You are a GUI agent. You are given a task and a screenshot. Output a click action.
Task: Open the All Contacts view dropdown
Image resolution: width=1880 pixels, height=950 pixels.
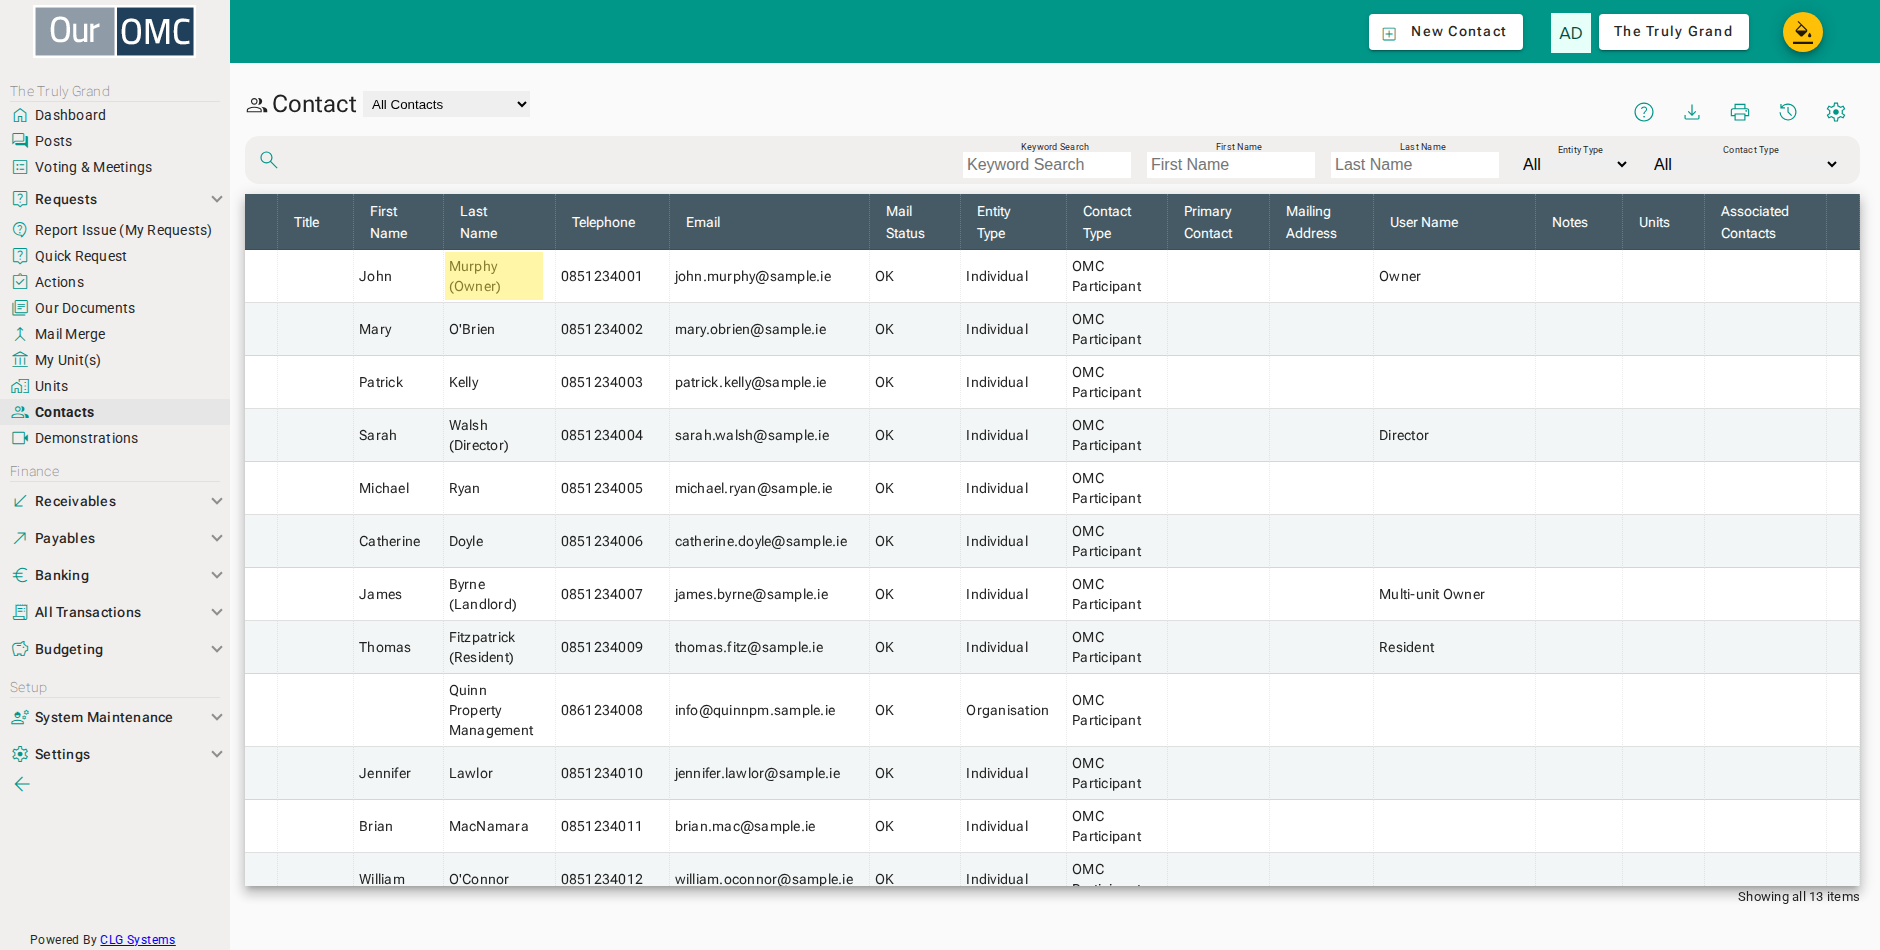pos(447,104)
